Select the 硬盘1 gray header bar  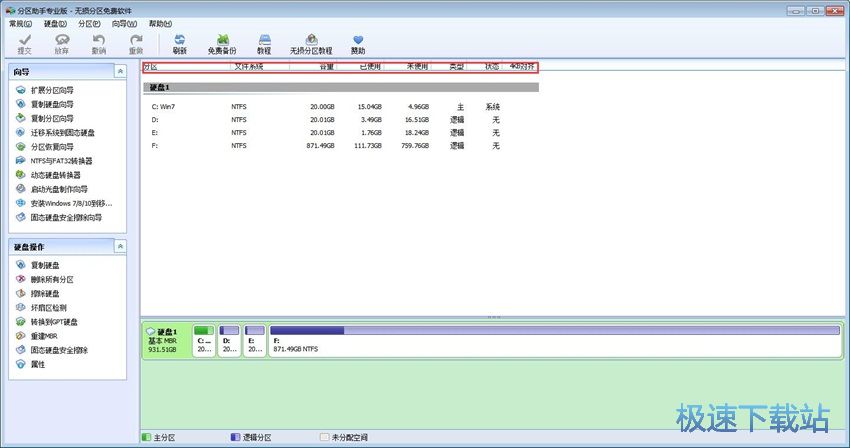[x=342, y=87]
